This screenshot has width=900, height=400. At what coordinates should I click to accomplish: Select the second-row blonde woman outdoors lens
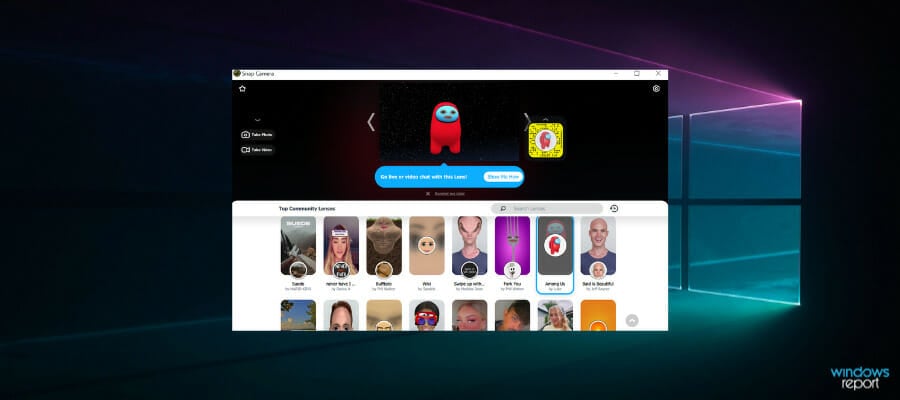555,315
